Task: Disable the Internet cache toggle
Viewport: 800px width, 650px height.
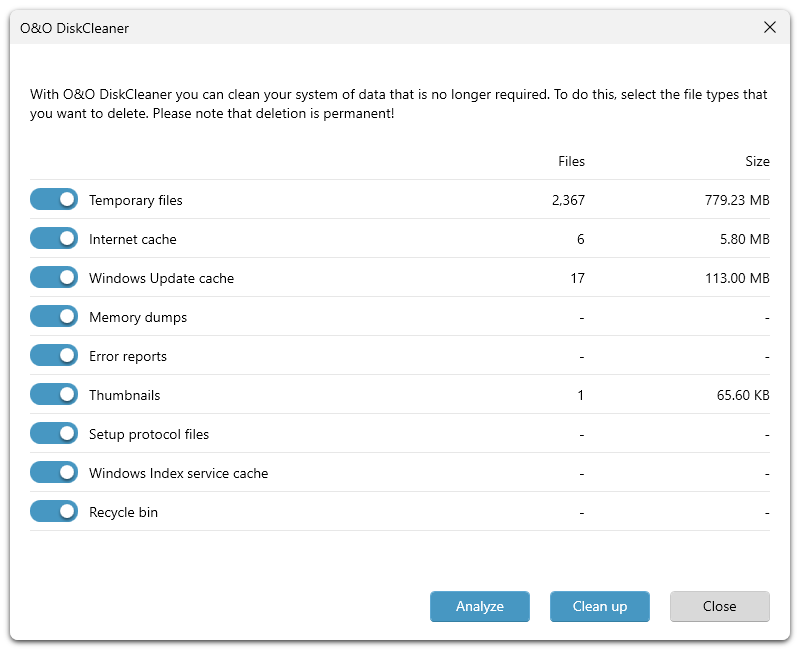Action: point(54,239)
